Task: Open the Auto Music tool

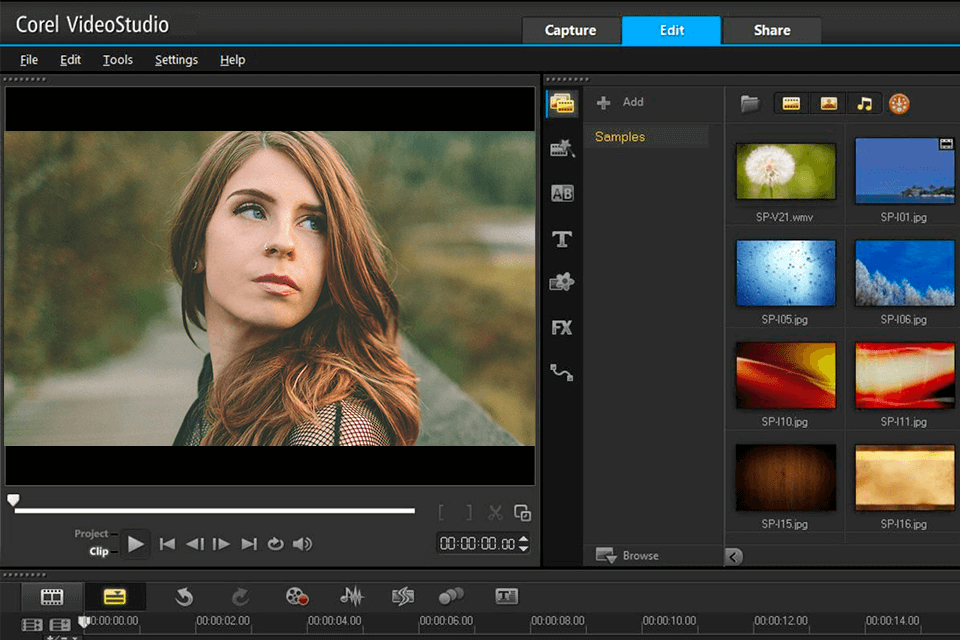Action: pyautogui.click(x=402, y=597)
